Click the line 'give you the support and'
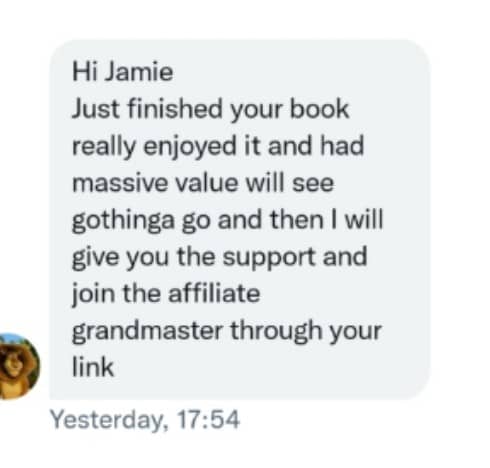 (x=219, y=258)
